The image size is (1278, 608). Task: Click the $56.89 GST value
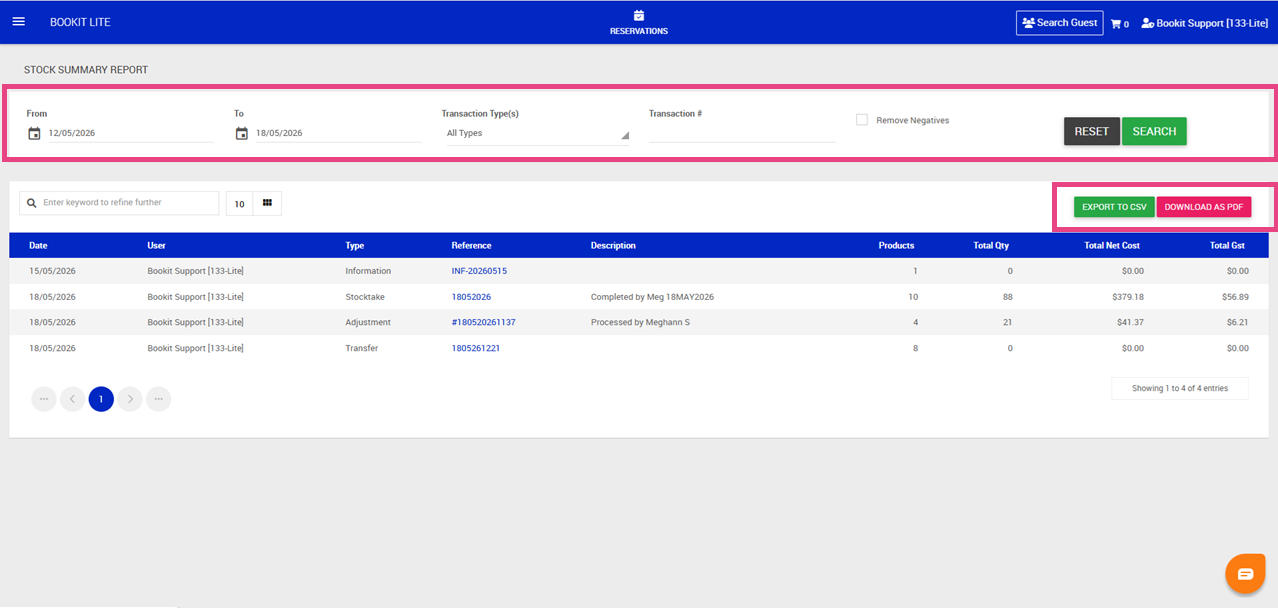click(x=1237, y=297)
